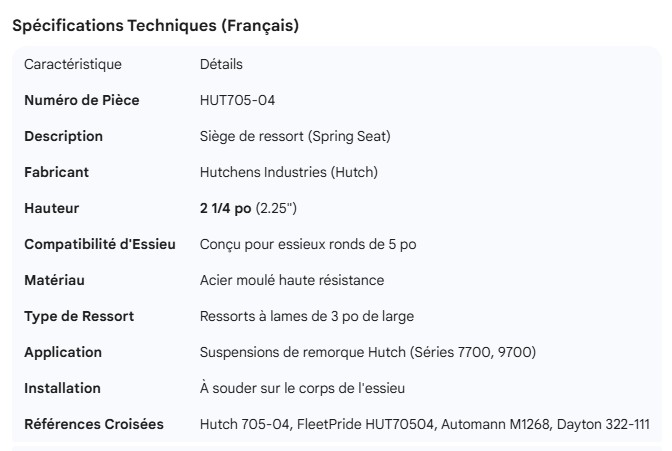Click the bold "2 1/4 po" height value
The image size is (672, 451).
coord(225,208)
